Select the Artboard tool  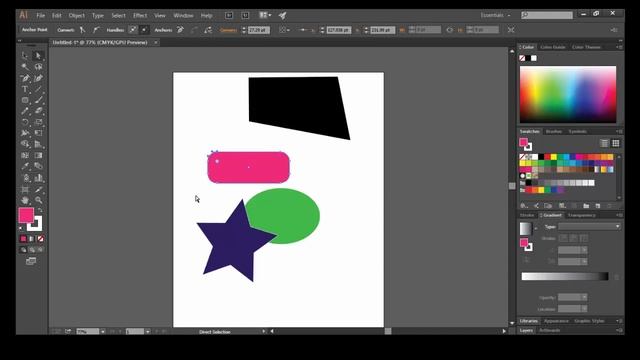tap(25, 189)
